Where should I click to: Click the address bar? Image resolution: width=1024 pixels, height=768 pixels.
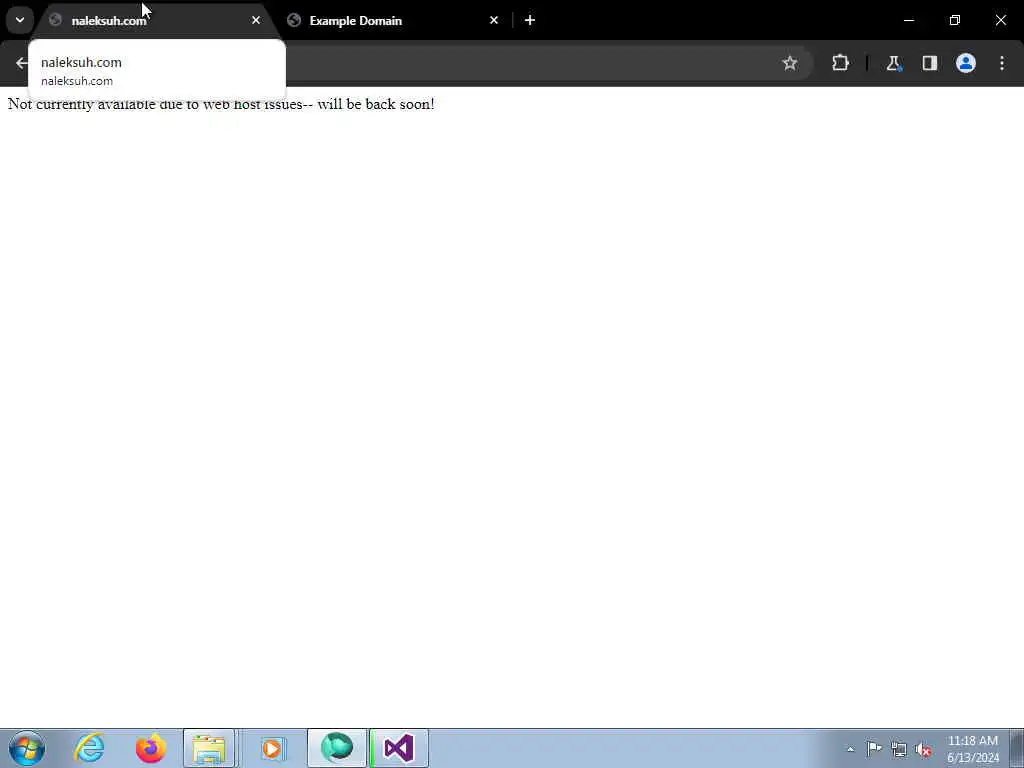pyautogui.click(x=529, y=63)
